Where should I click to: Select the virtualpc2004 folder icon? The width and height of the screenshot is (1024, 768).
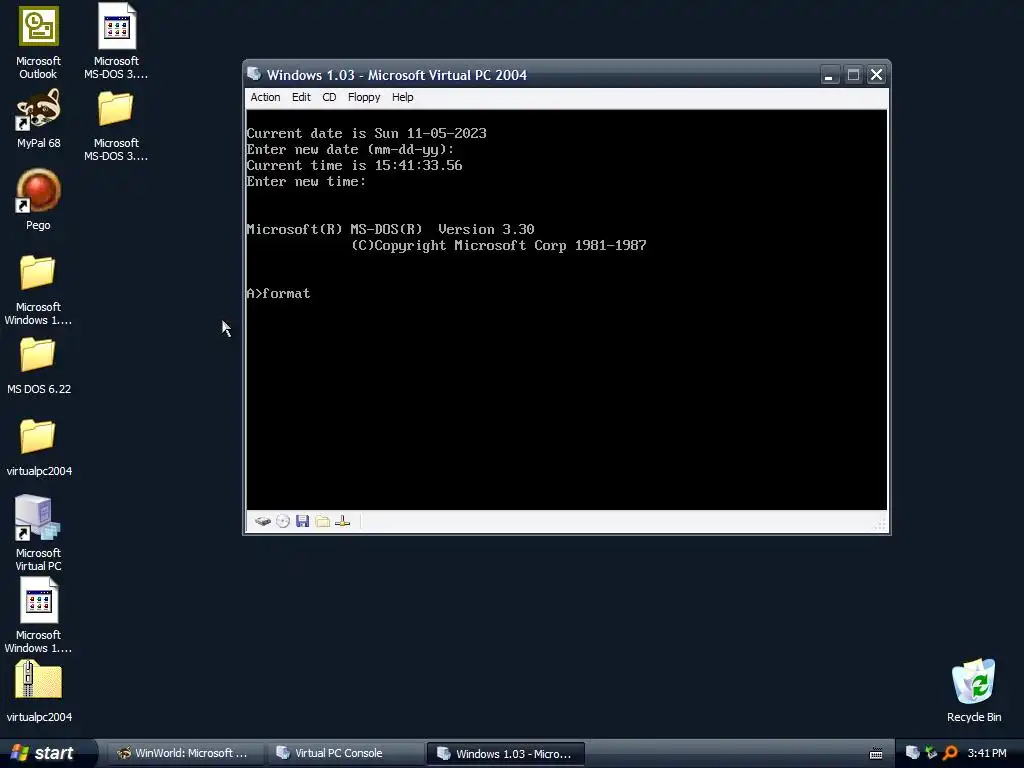pos(37,436)
